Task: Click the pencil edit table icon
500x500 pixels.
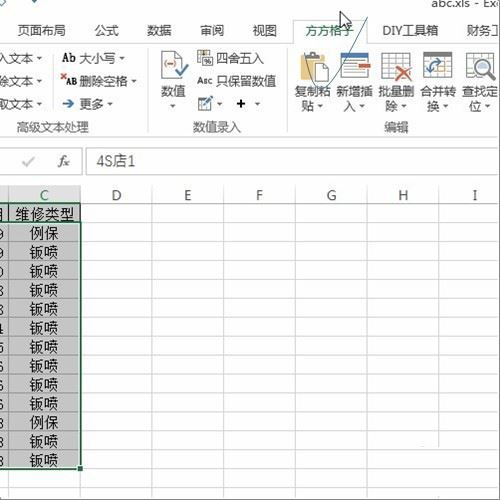Action: [x=205, y=104]
